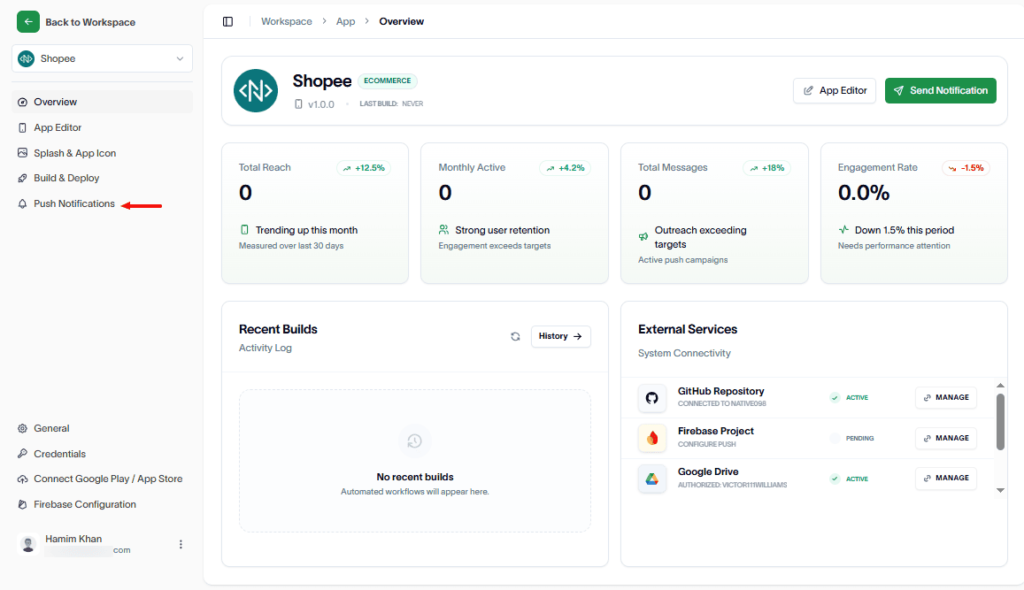Screen dimensions: 1024x590
Task: Open build History
Action: tap(560, 336)
